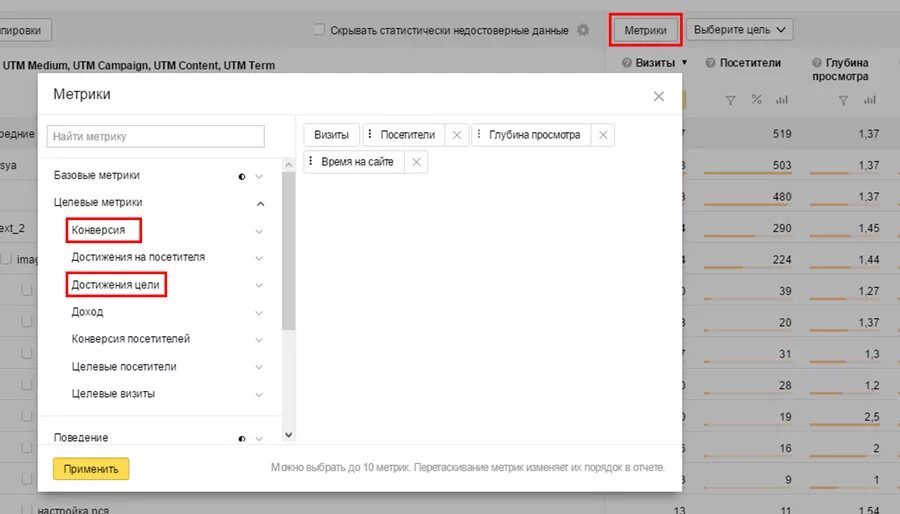Expand the Целевые посетители row

tap(259, 367)
